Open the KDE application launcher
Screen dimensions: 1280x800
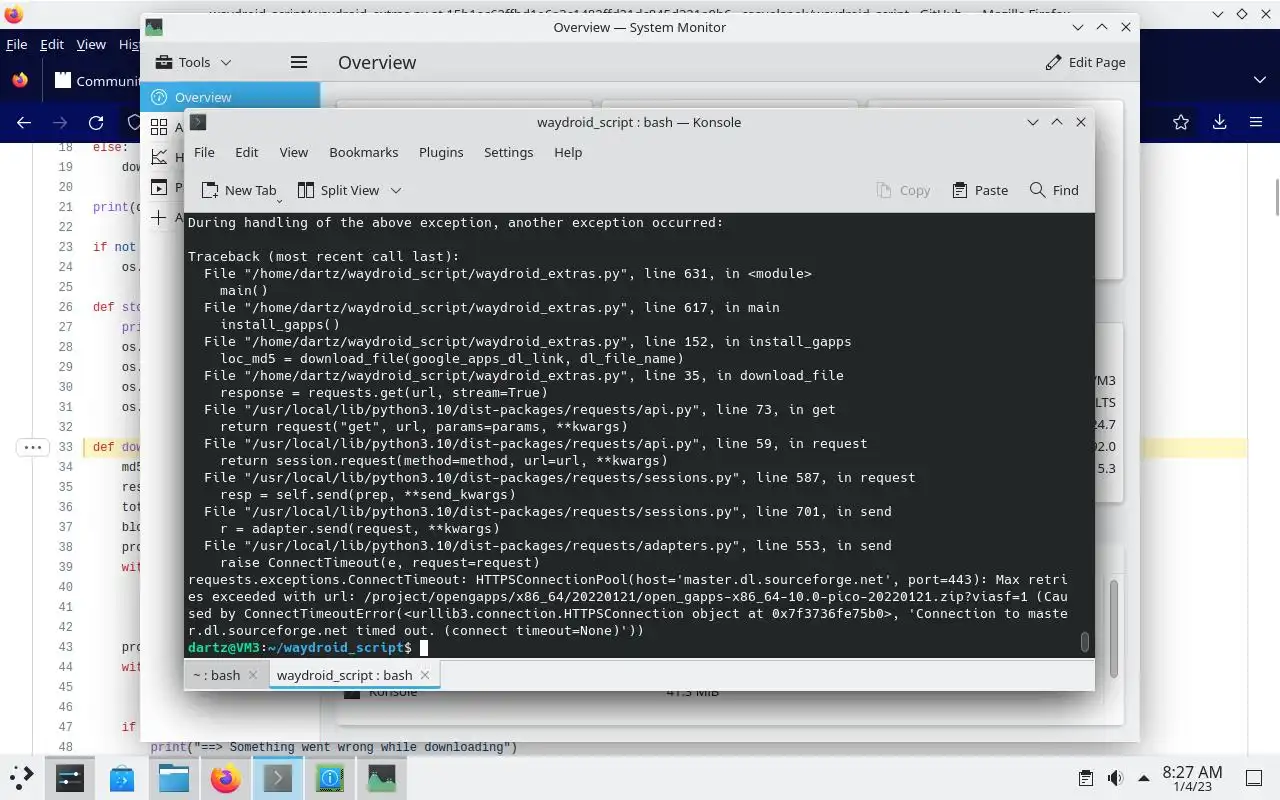22,777
